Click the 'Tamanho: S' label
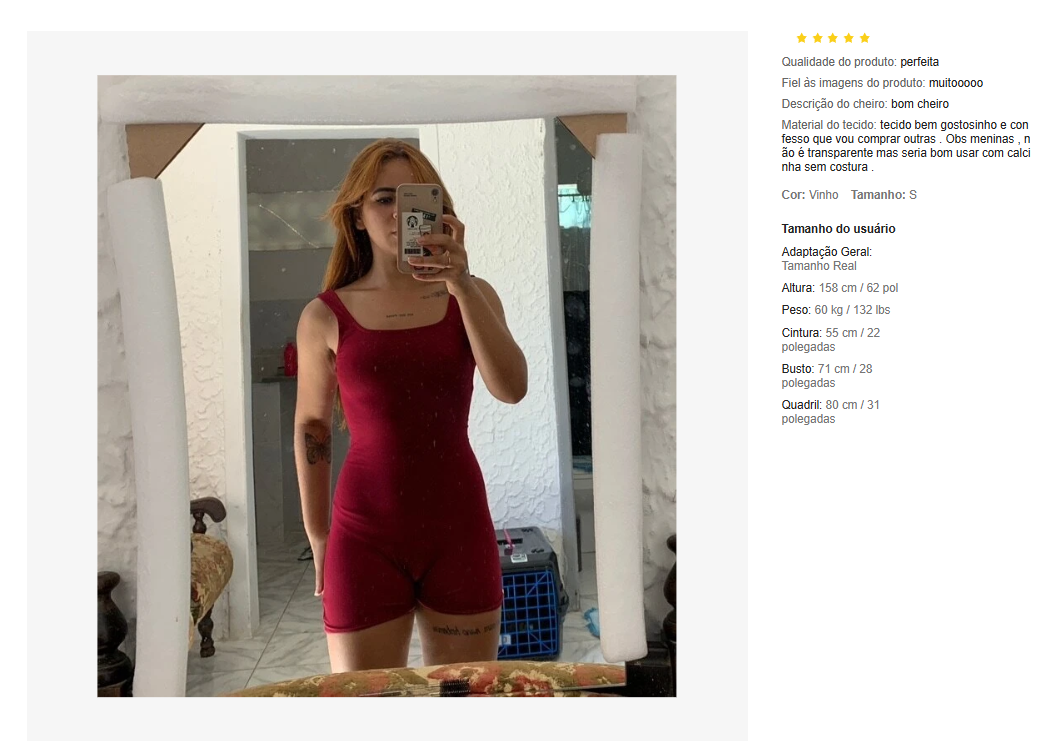 pyautogui.click(x=884, y=195)
